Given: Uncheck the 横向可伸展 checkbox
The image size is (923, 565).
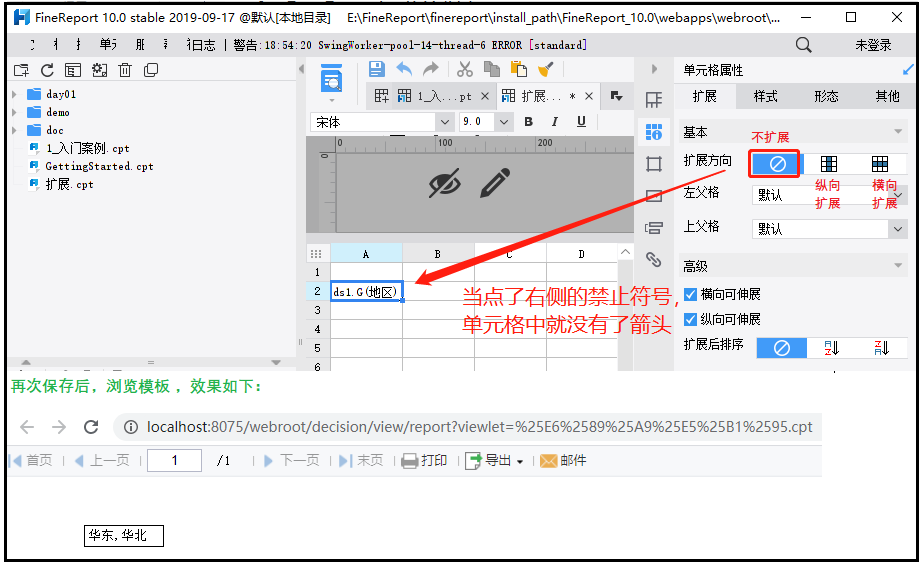Looking at the screenshot, I should coord(690,295).
